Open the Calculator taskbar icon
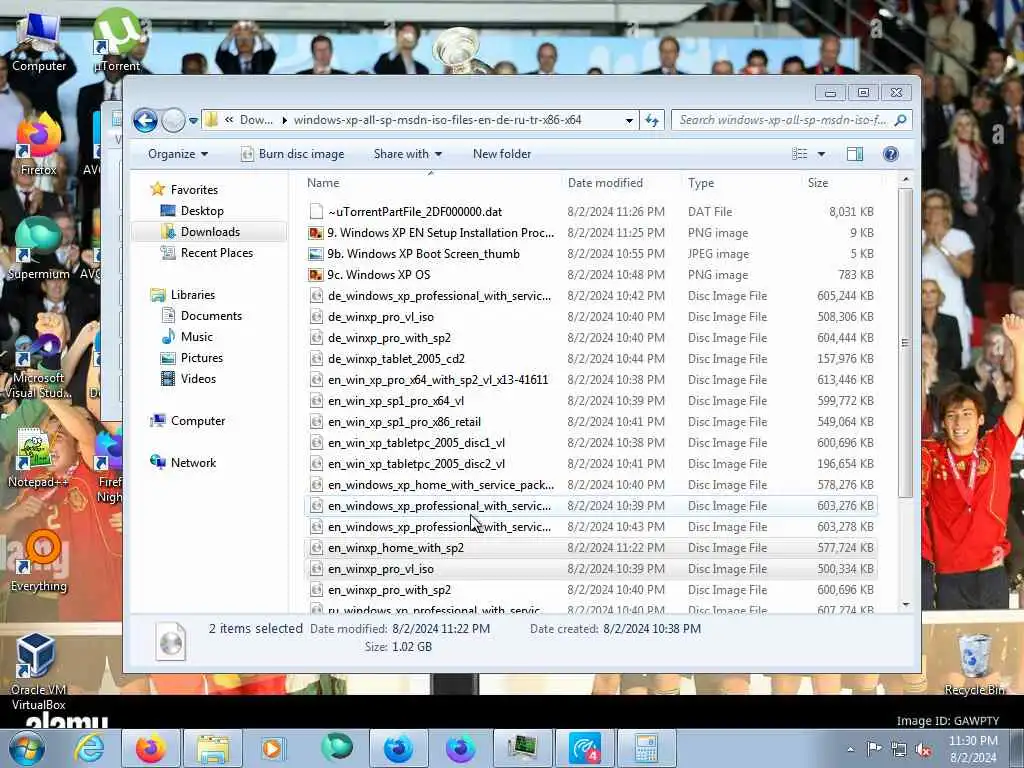Viewport: 1024px width, 768px height. pyautogui.click(x=645, y=748)
